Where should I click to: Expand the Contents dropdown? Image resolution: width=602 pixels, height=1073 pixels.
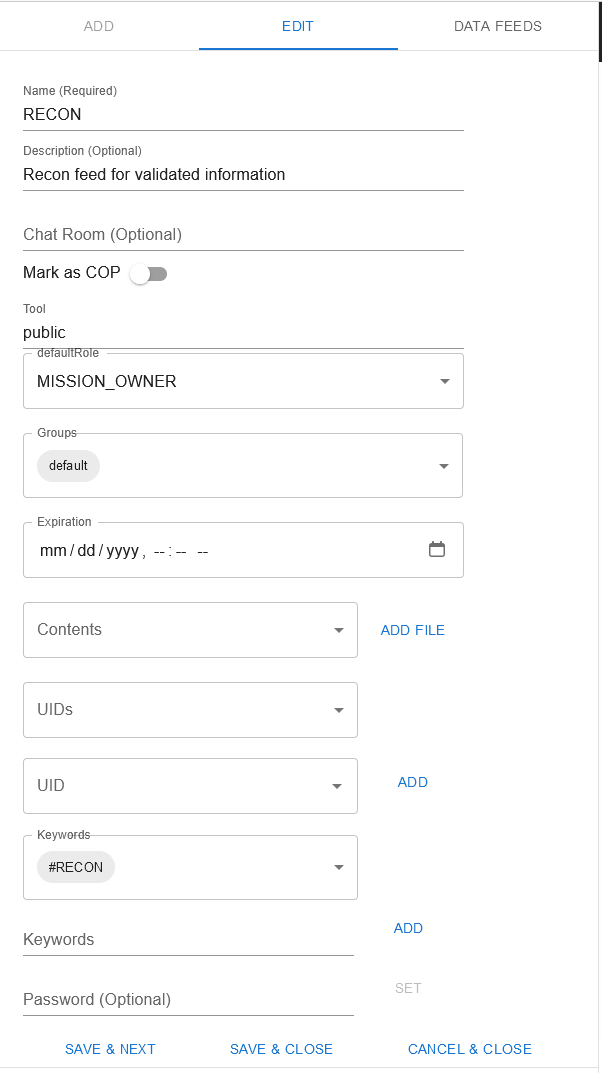tap(338, 630)
